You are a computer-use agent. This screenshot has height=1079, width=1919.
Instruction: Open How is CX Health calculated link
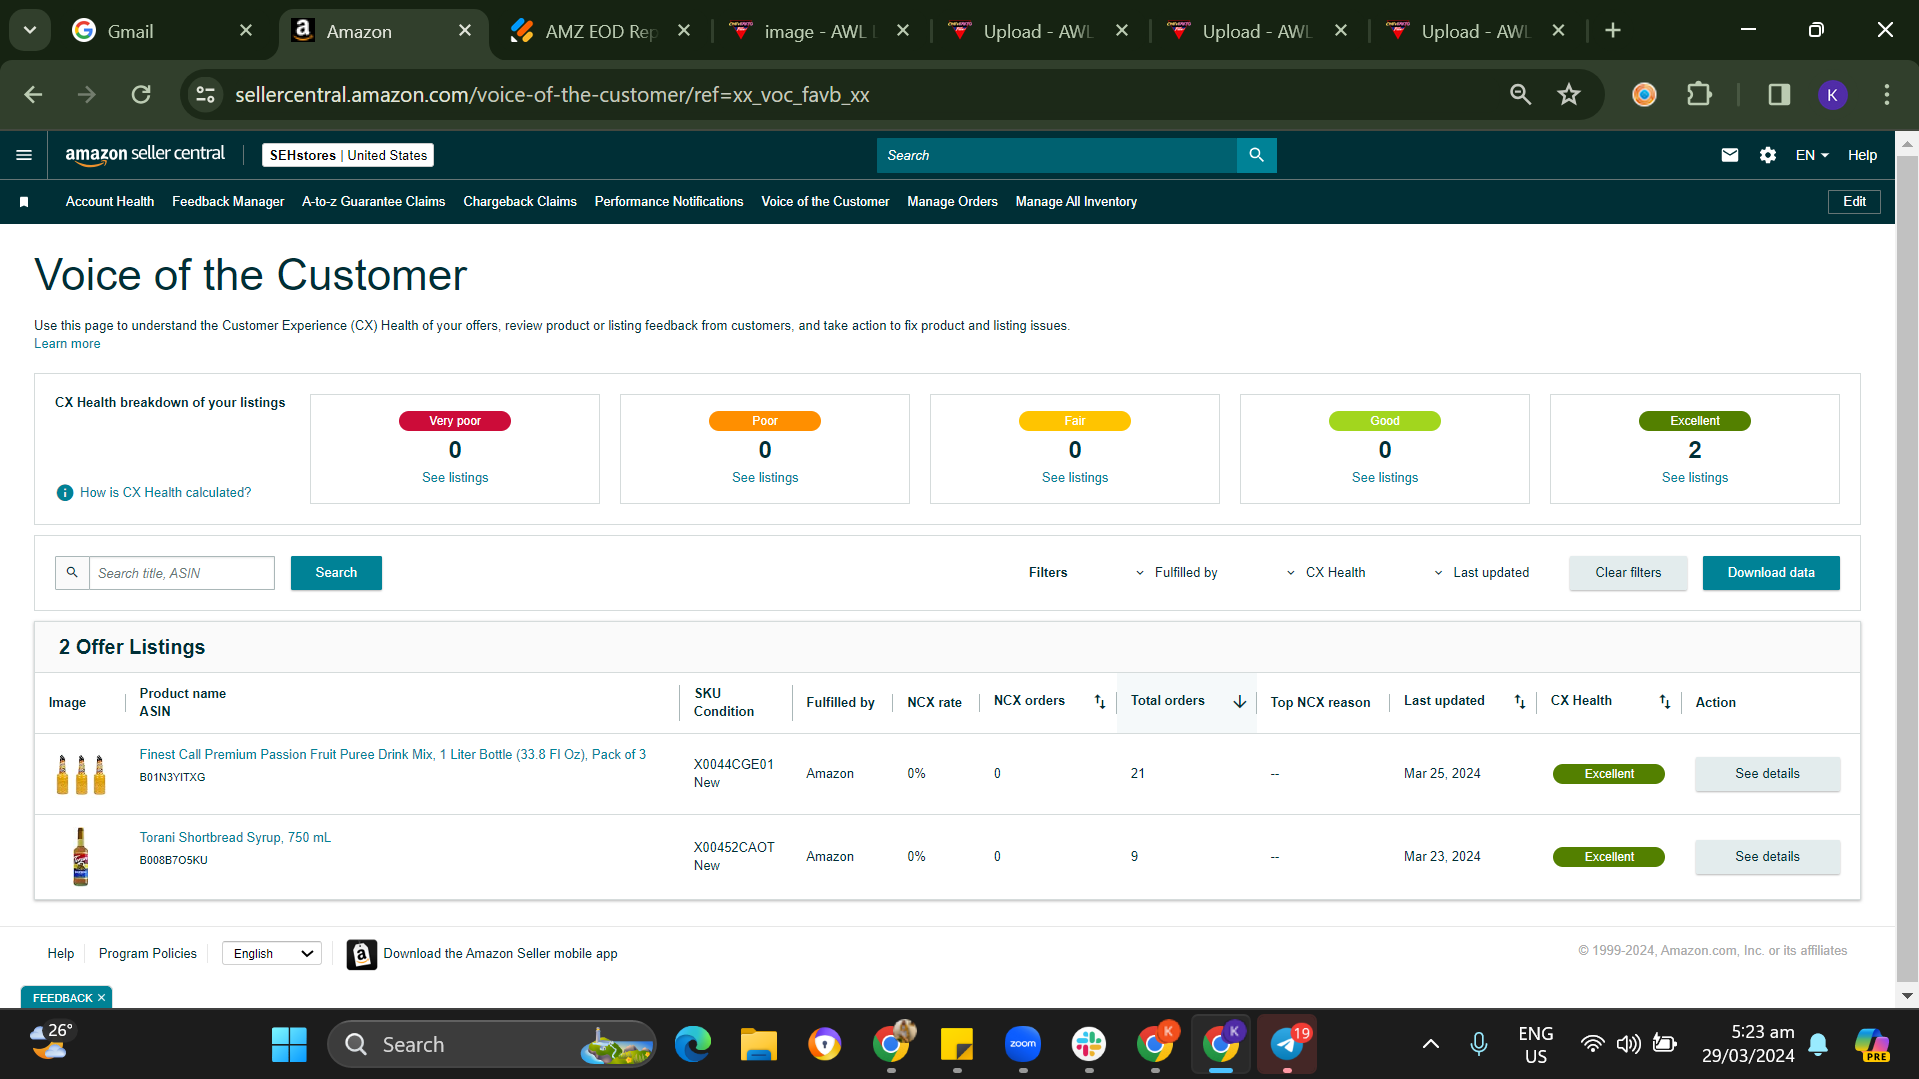click(166, 493)
